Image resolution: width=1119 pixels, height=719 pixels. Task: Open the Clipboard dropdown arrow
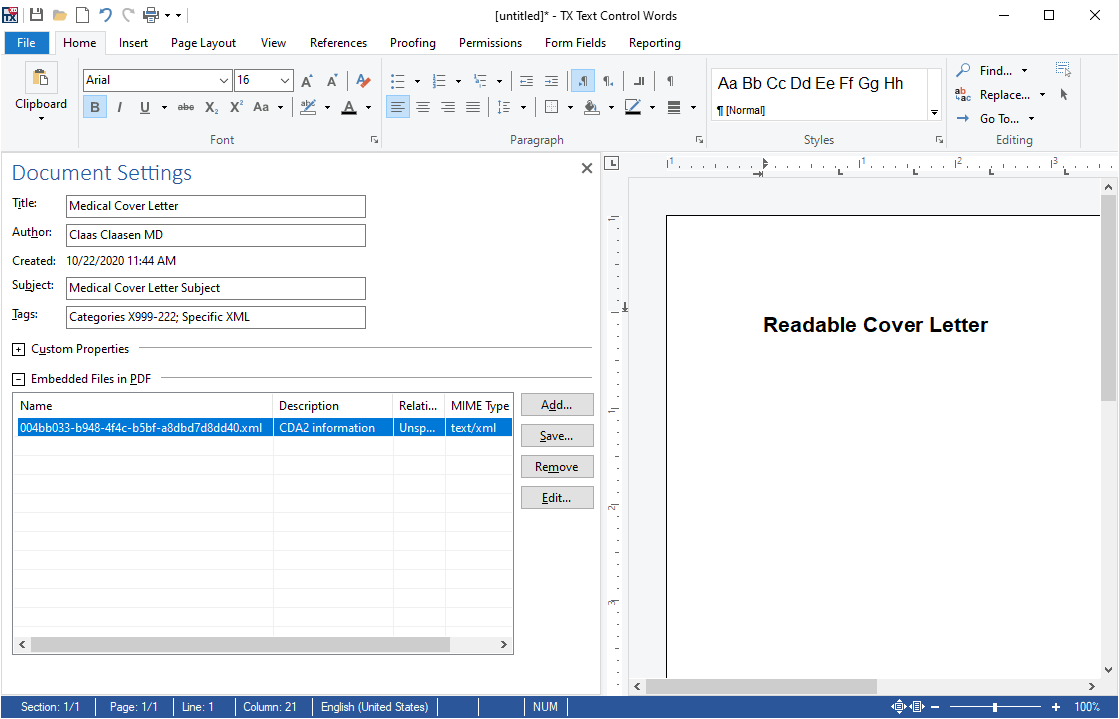tap(41, 119)
